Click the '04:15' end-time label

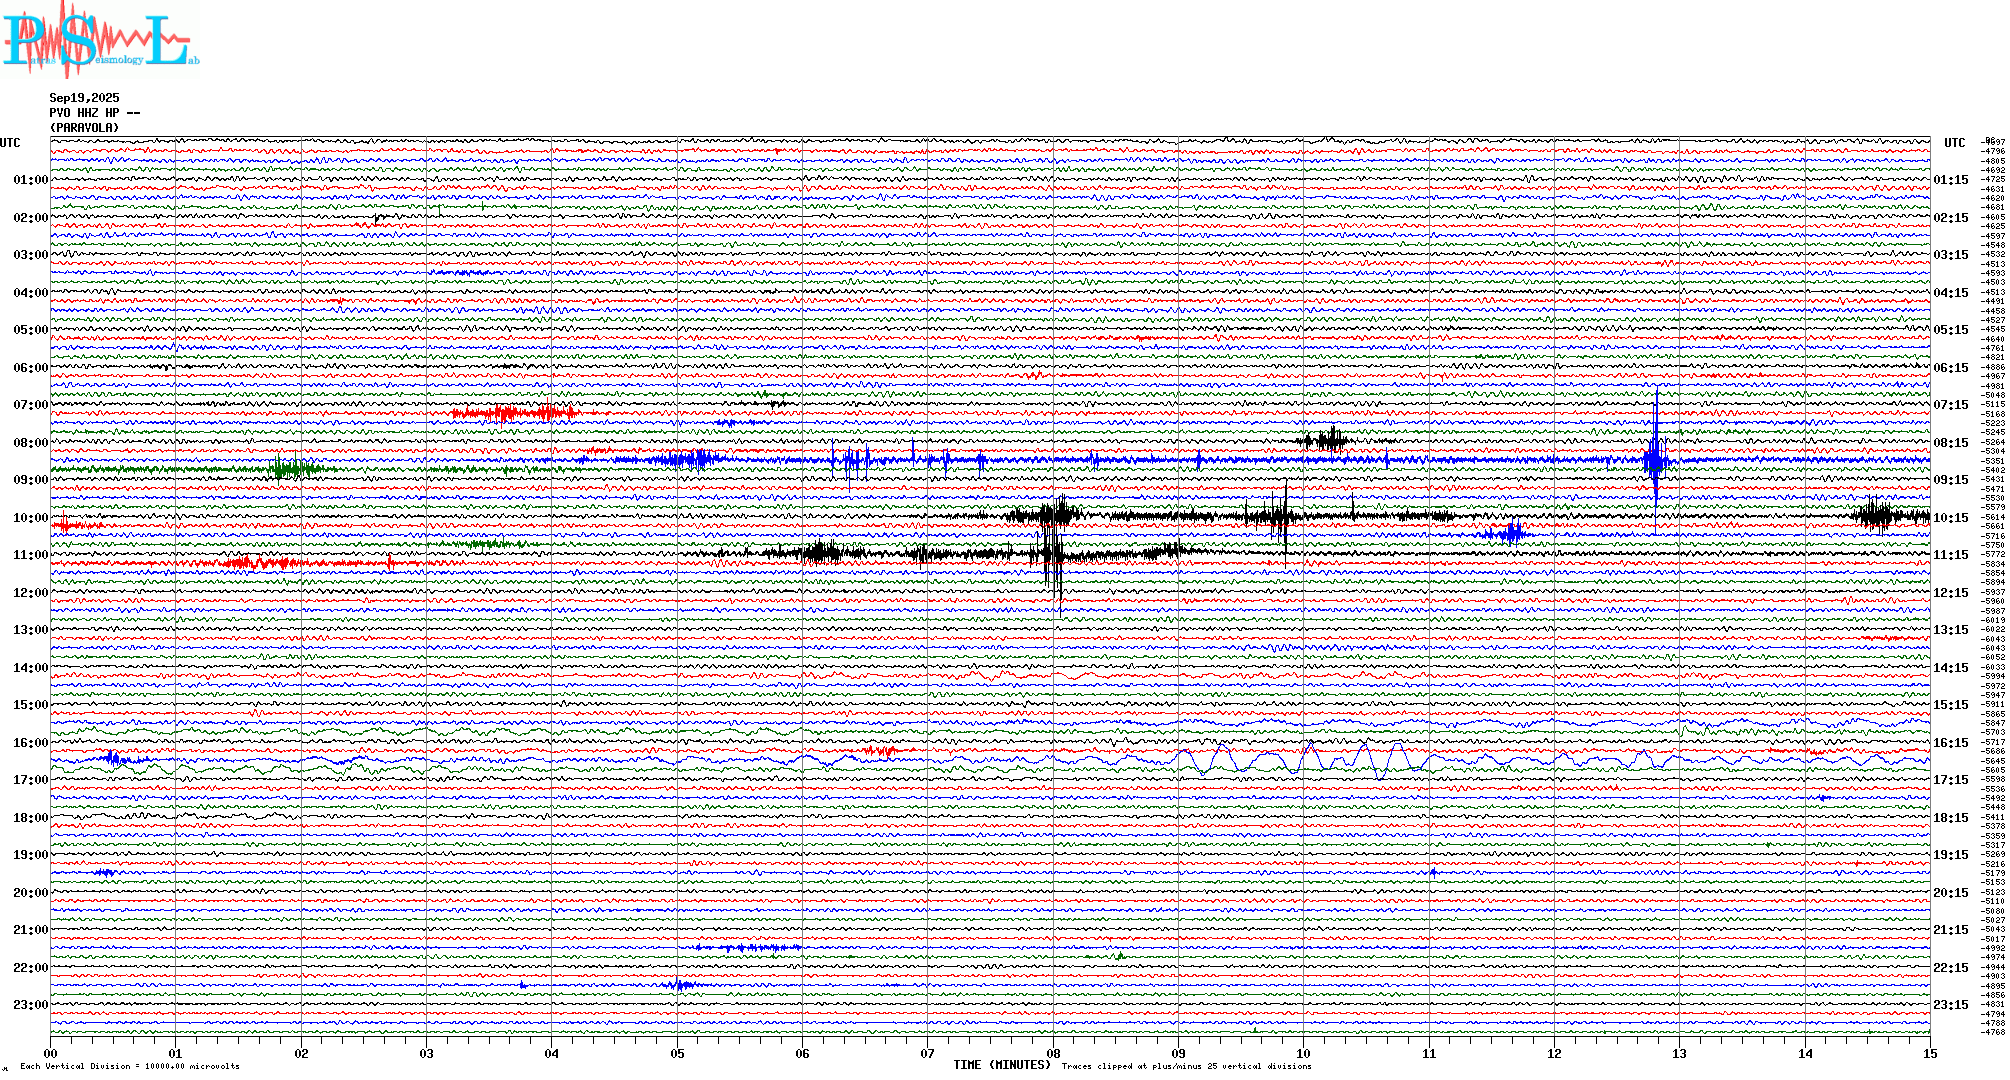click(1951, 293)
